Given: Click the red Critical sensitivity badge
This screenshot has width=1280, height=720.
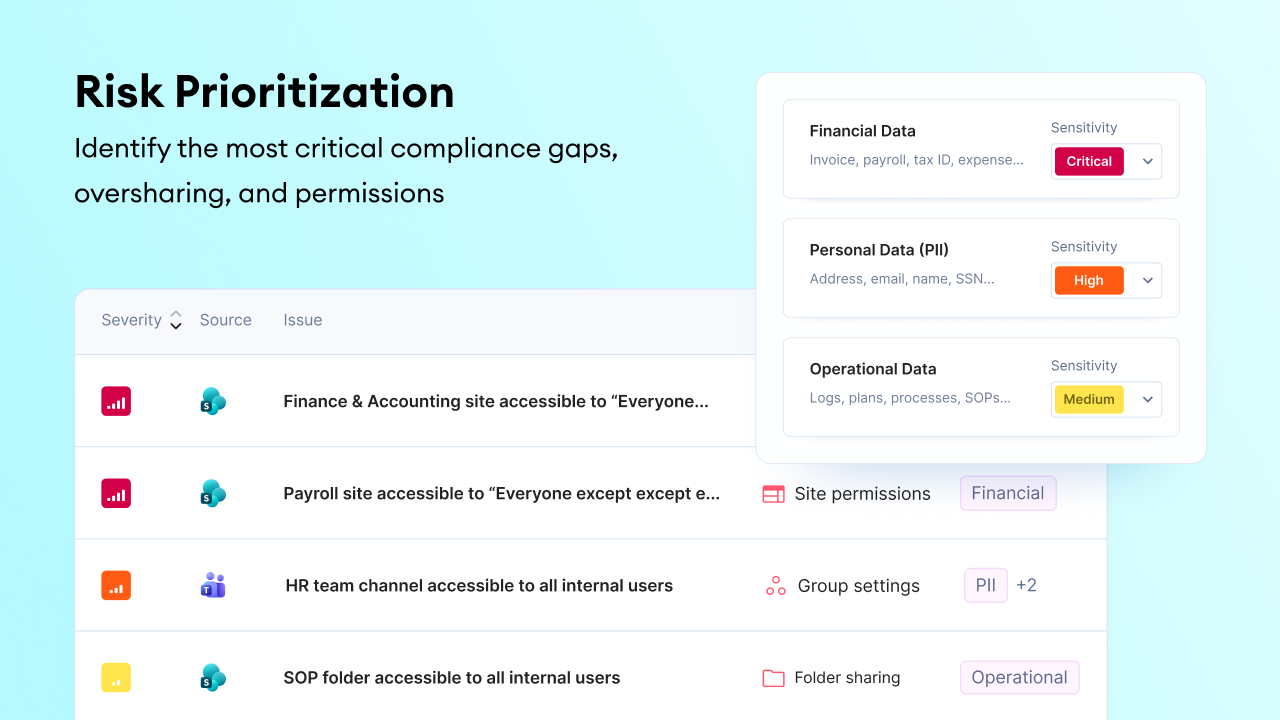Looking at the screenshot, I should [1089, 161].
